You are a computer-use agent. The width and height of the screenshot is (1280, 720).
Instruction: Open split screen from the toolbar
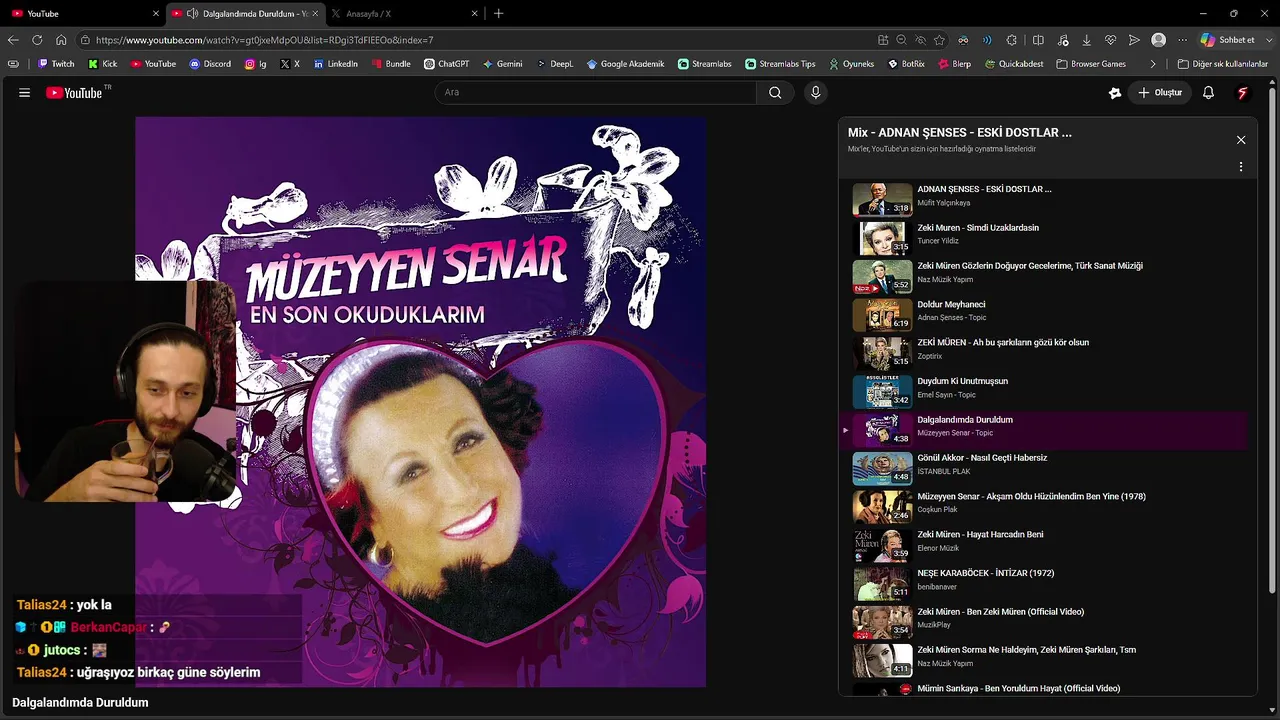[x=1038, y=40]
